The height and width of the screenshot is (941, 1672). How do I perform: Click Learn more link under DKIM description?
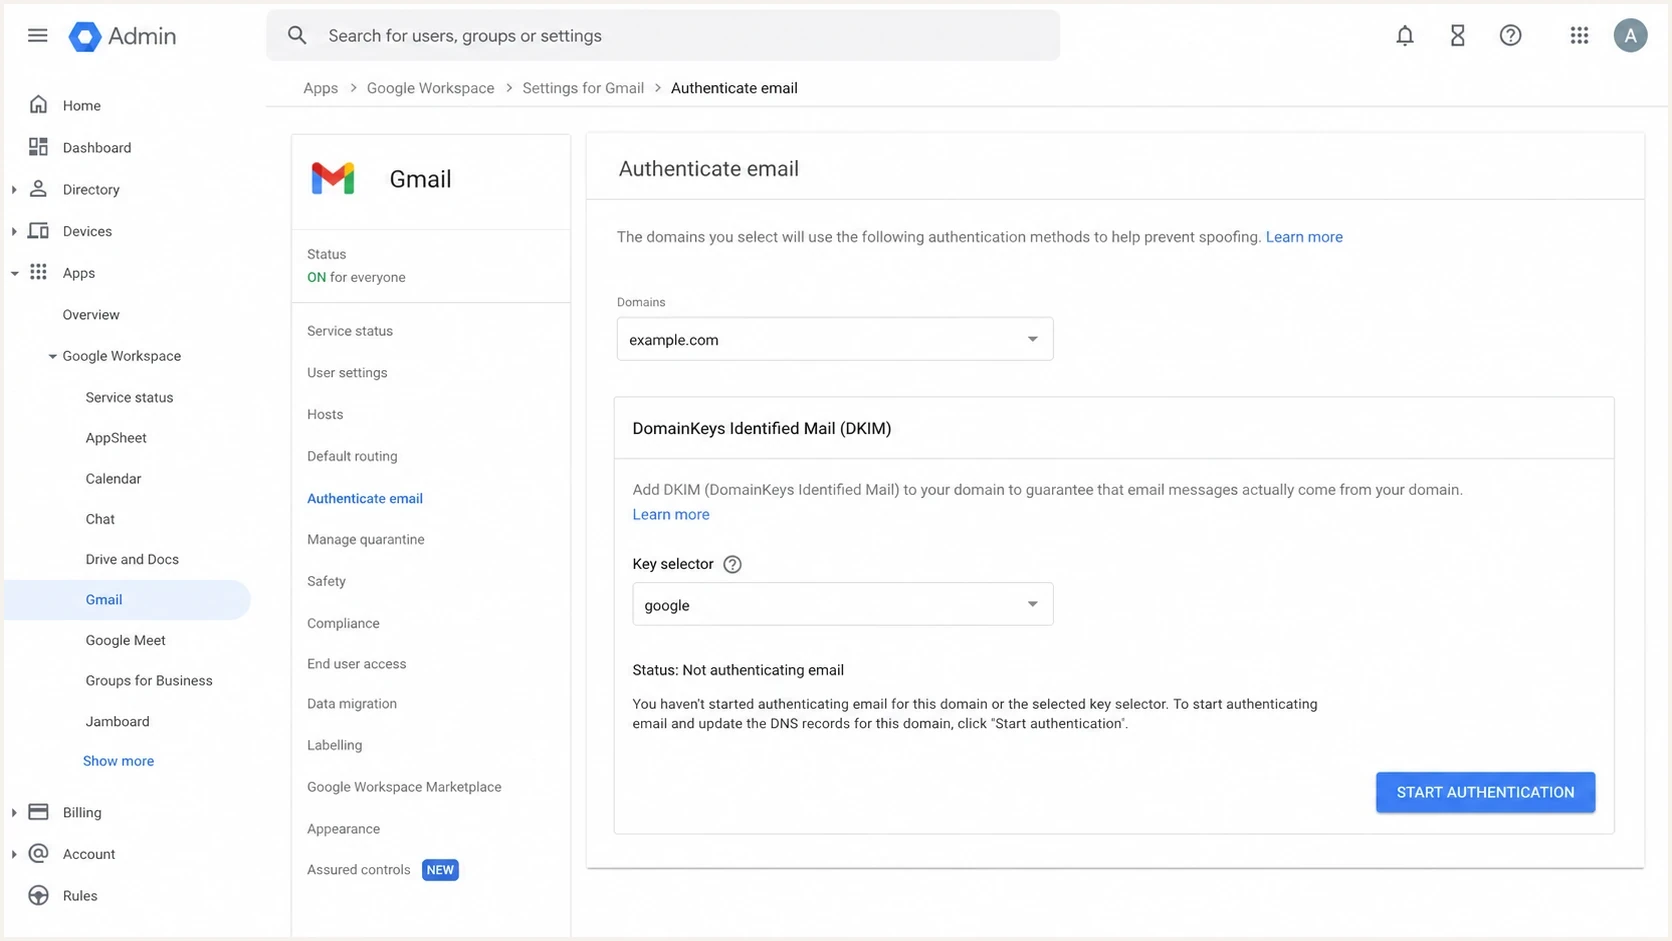coord(671,514)
